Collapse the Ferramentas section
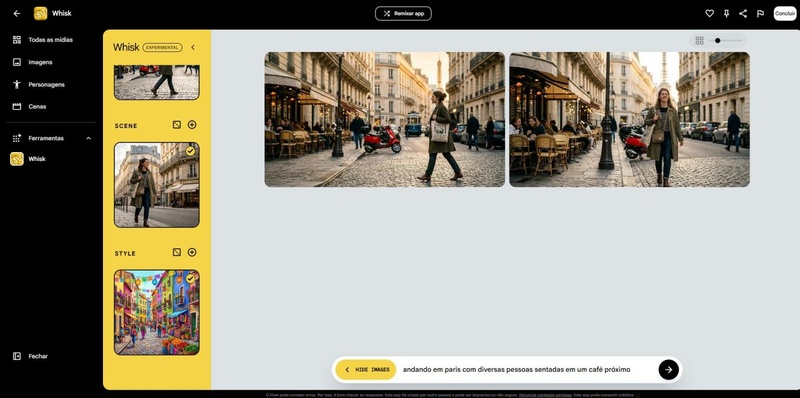Image resolution: width=800 pixels, height=398 pixels. [88, 138]
